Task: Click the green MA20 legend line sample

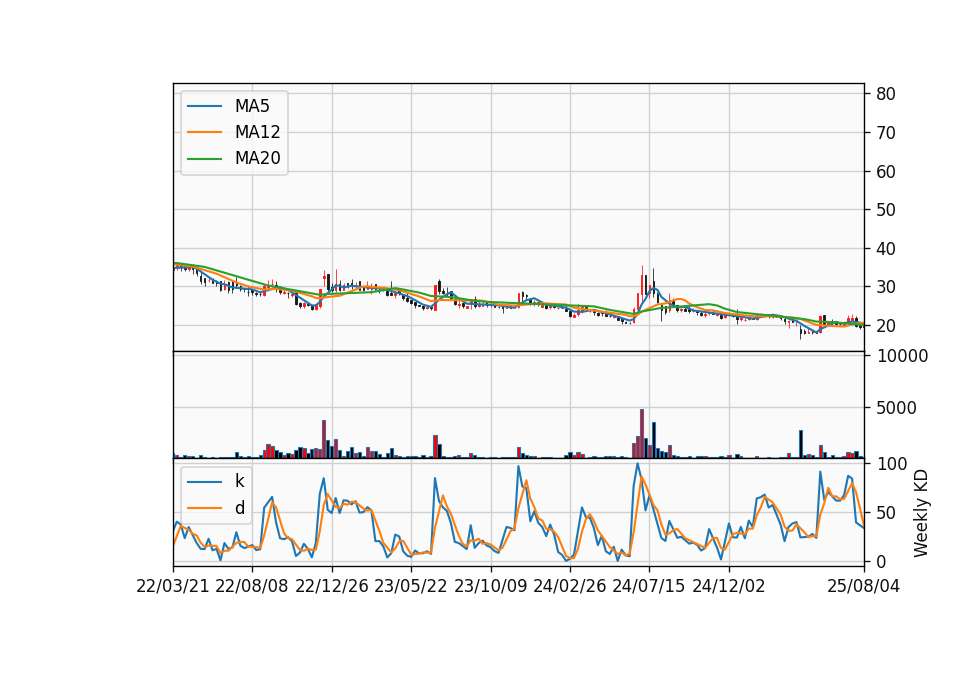Action: [x=204, y=159]
